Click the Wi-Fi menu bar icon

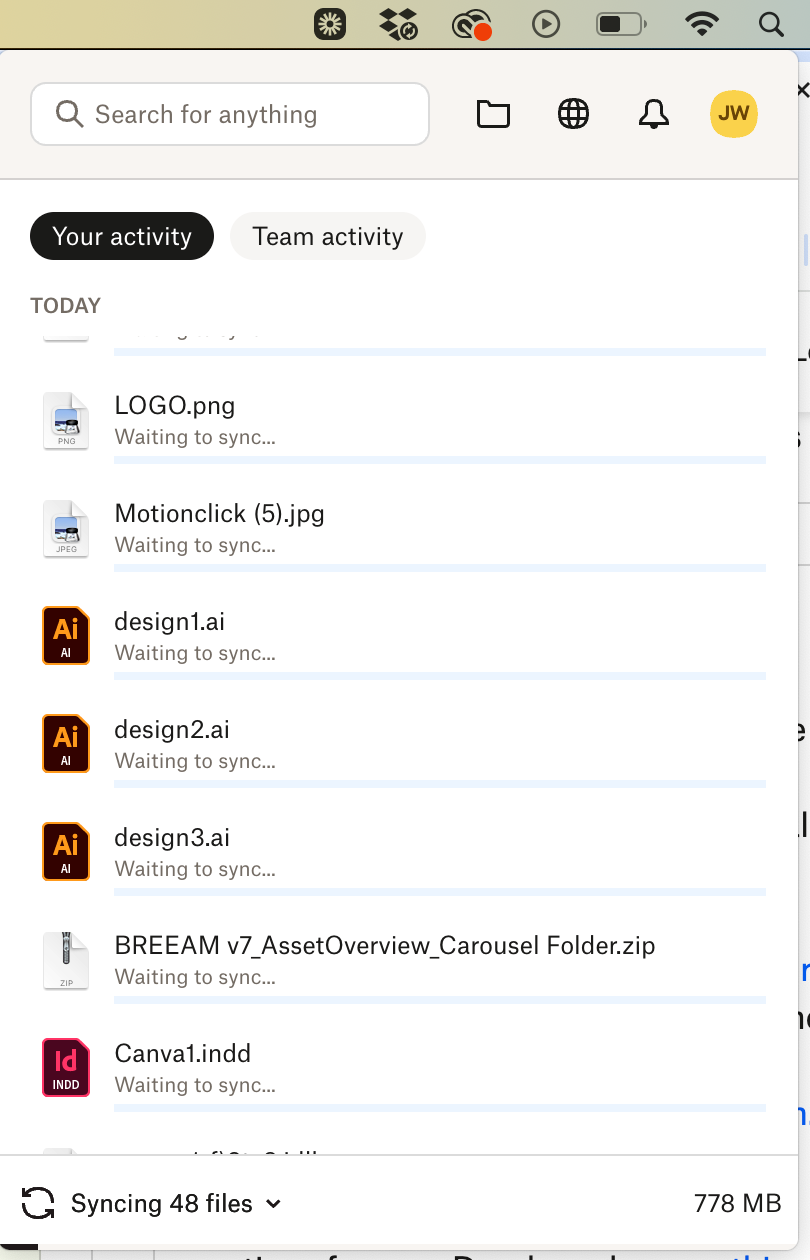pos(702,24)
